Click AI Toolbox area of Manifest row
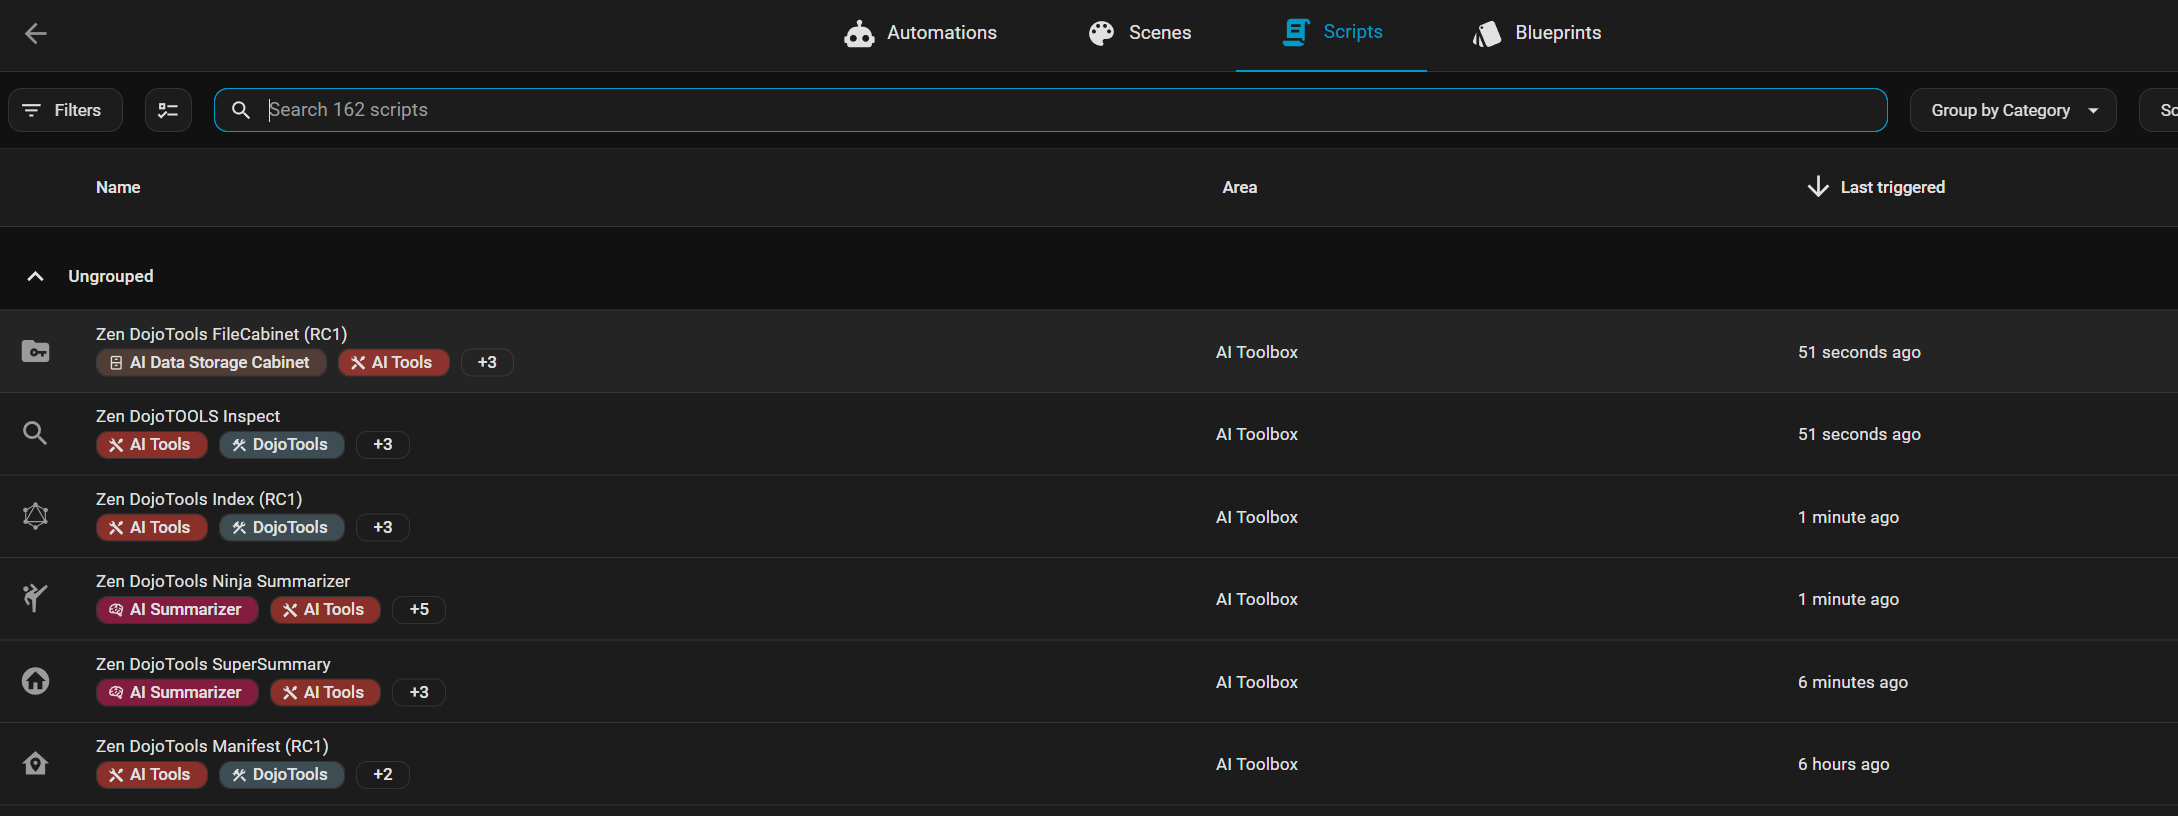The height and width of the screenshot is (816, 2178). pos(1257,764)
